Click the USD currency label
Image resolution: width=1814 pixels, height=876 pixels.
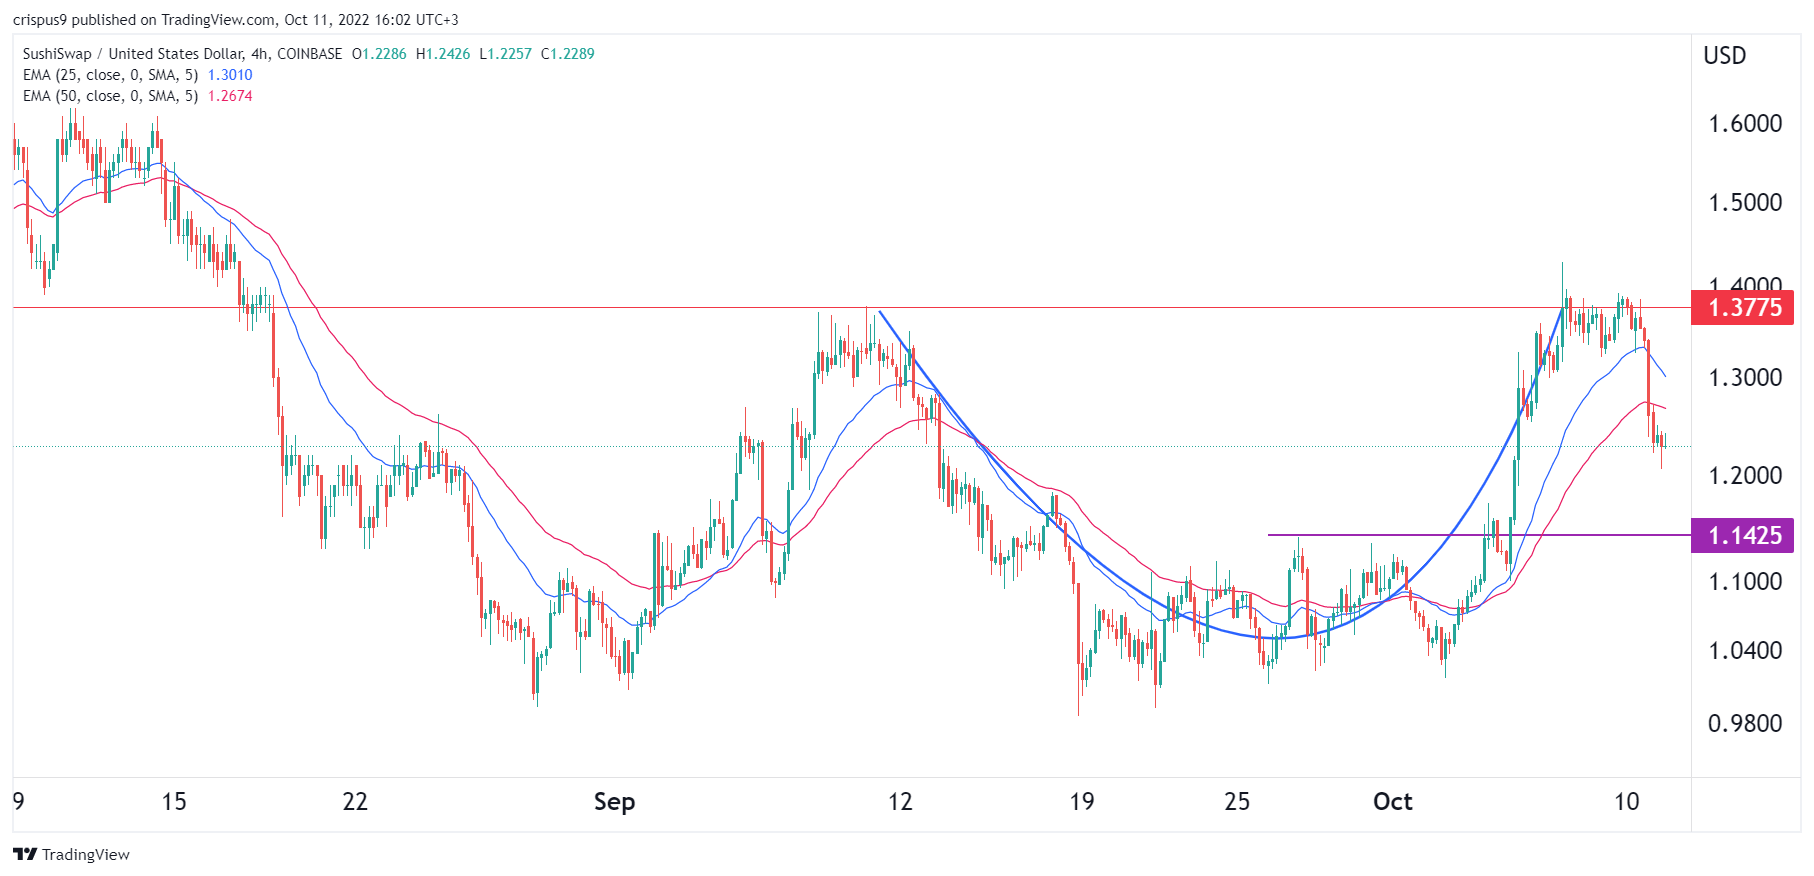[x=1725, y=56]
